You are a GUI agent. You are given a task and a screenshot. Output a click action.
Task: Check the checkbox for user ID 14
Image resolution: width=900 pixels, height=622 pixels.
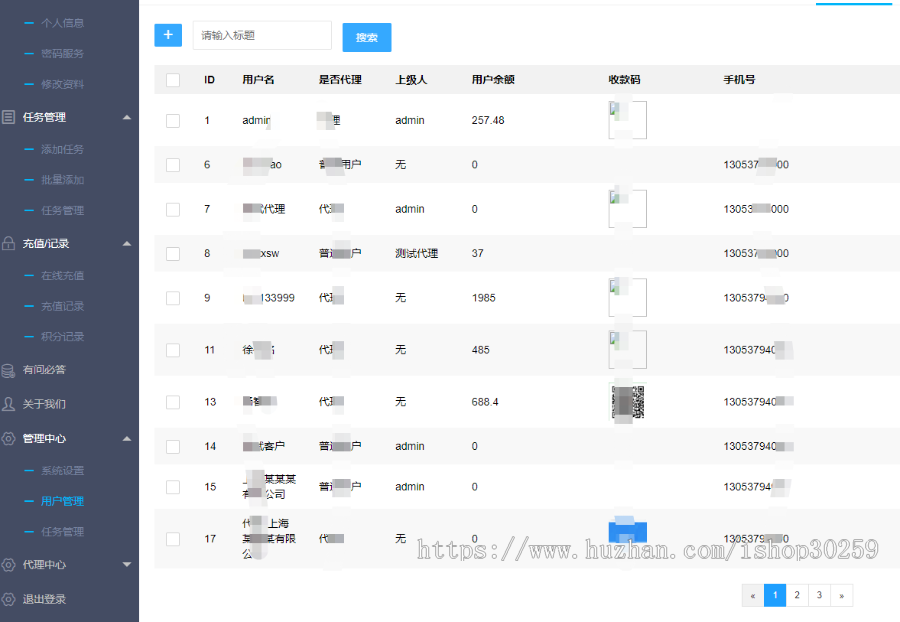pyautogui.click(x=173, y=446)
